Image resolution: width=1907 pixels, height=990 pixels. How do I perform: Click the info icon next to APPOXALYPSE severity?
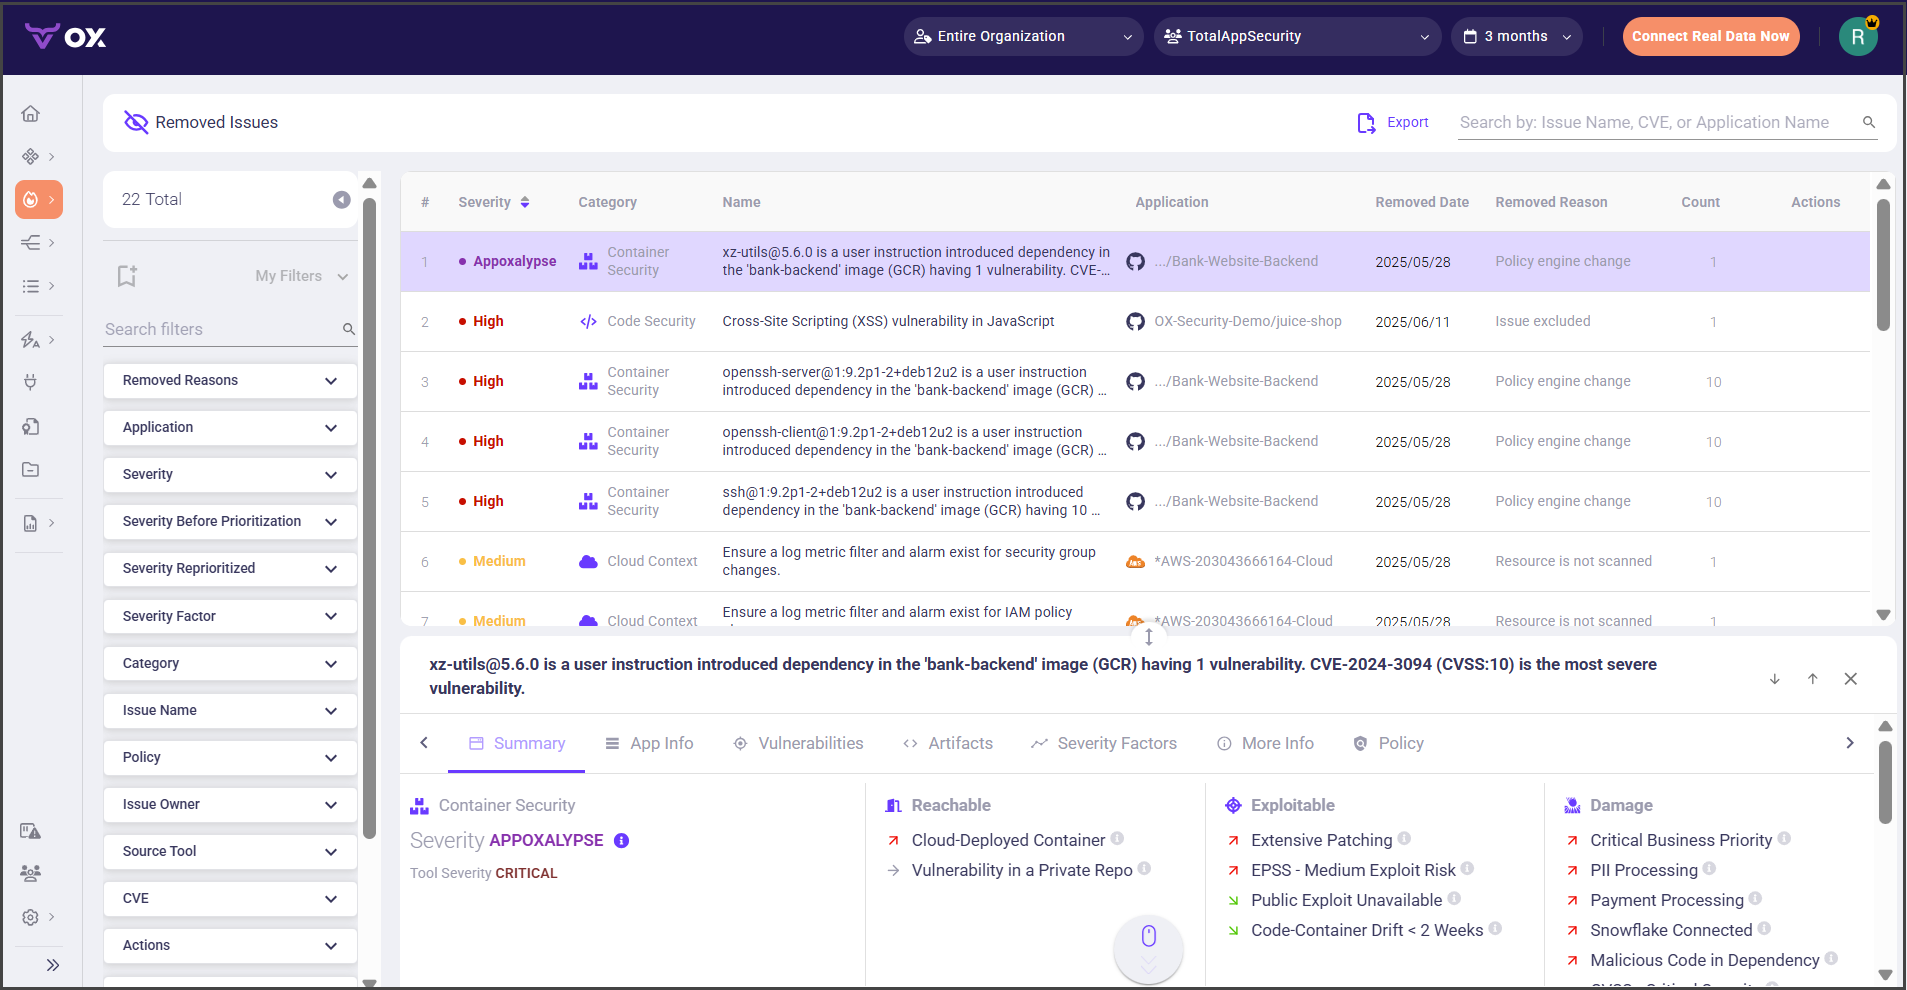pos(621,841)
